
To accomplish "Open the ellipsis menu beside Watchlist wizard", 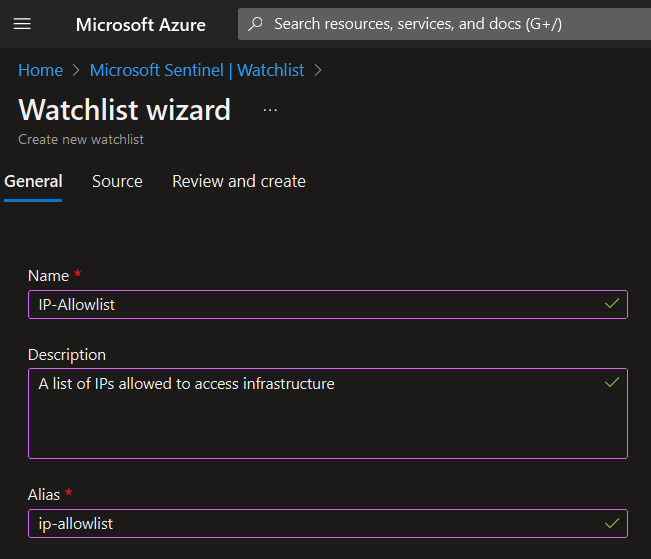I will coord(270,109).
